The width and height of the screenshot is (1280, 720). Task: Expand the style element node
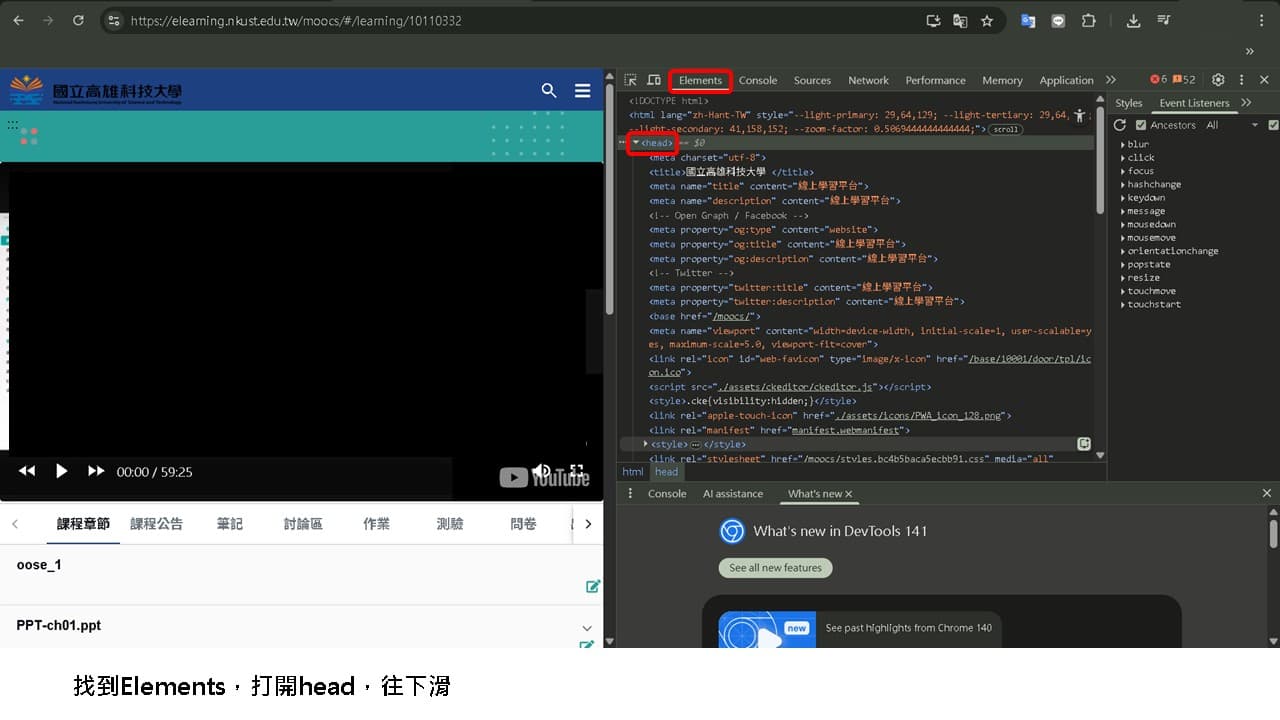(x=645, y=444)
